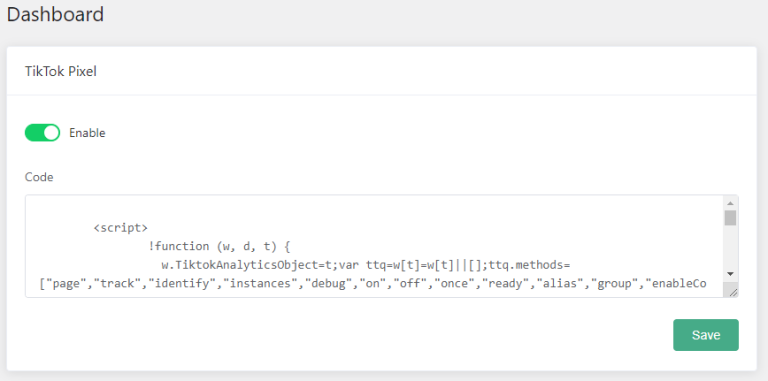768x381 pixels.
Task: Click the Code field label
Action: (x=39, y=177)
